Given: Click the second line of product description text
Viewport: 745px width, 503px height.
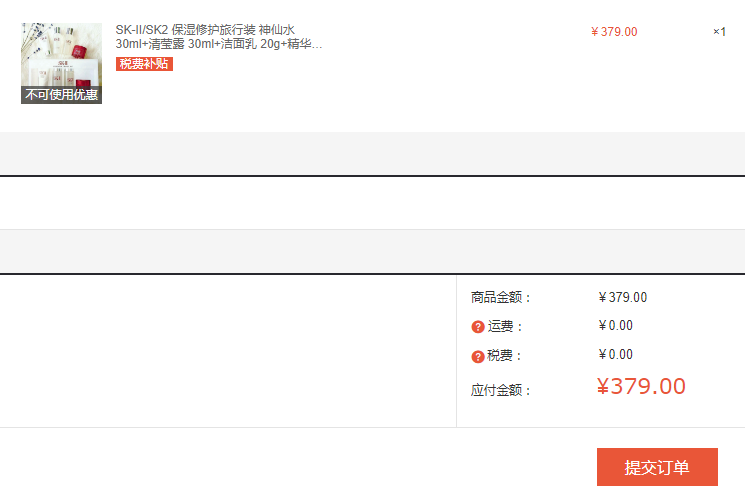Looking at the screenshot, I should click(x=219, y=44).
